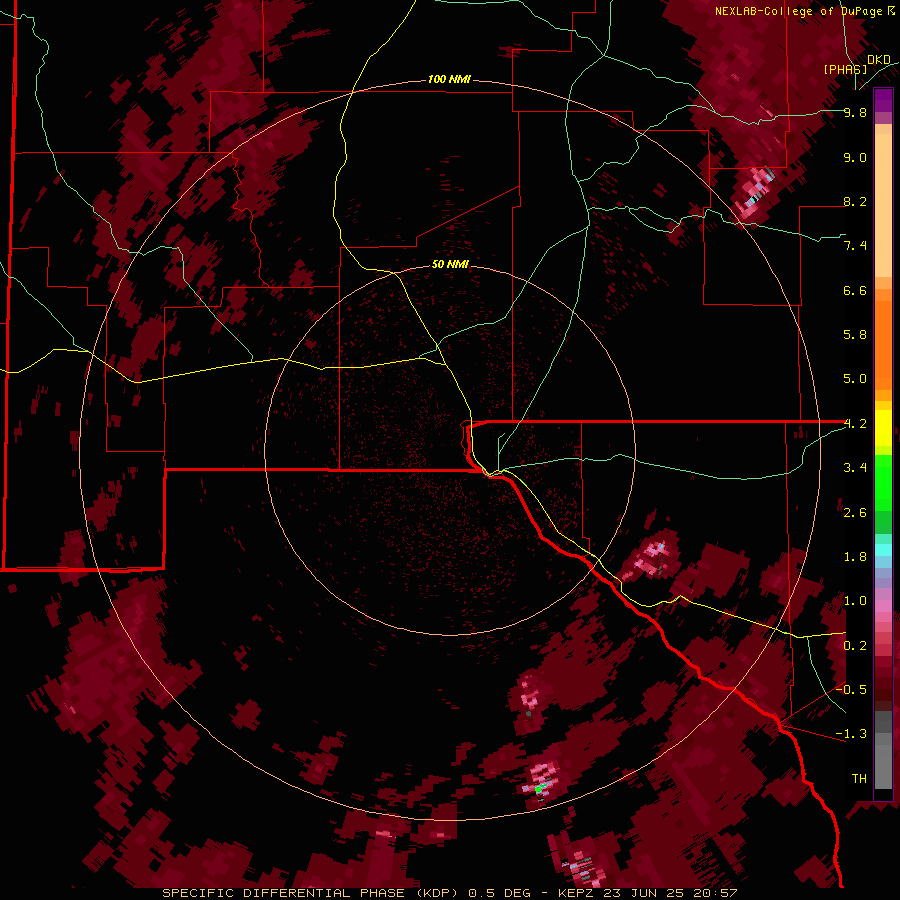Image resolution: width=900 pixels, height=900 pixels.
Task: Click the 1.8 scale value
Action: [x=855, y=557]
